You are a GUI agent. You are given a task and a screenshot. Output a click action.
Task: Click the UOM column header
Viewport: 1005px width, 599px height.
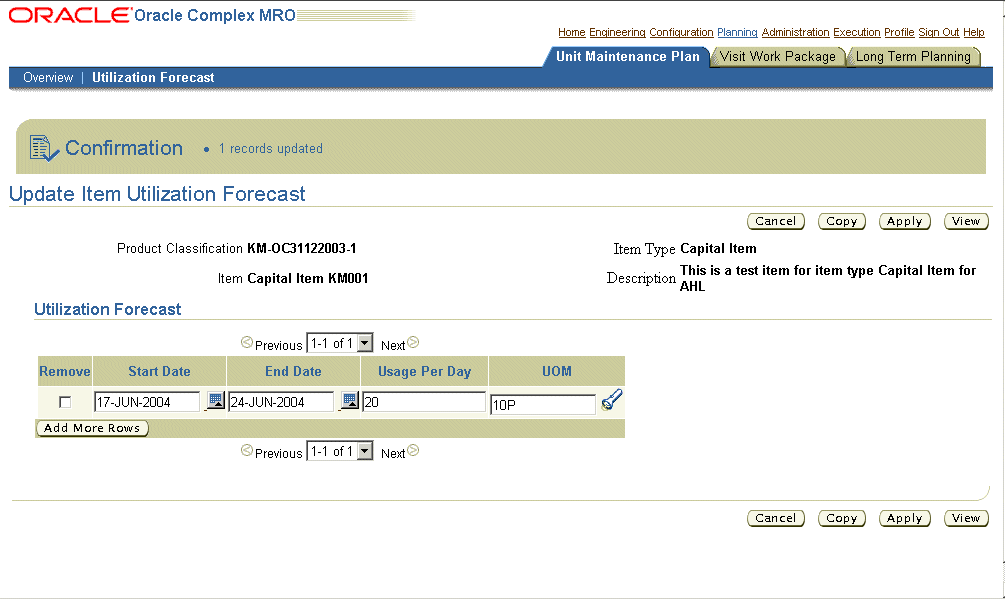556,372
